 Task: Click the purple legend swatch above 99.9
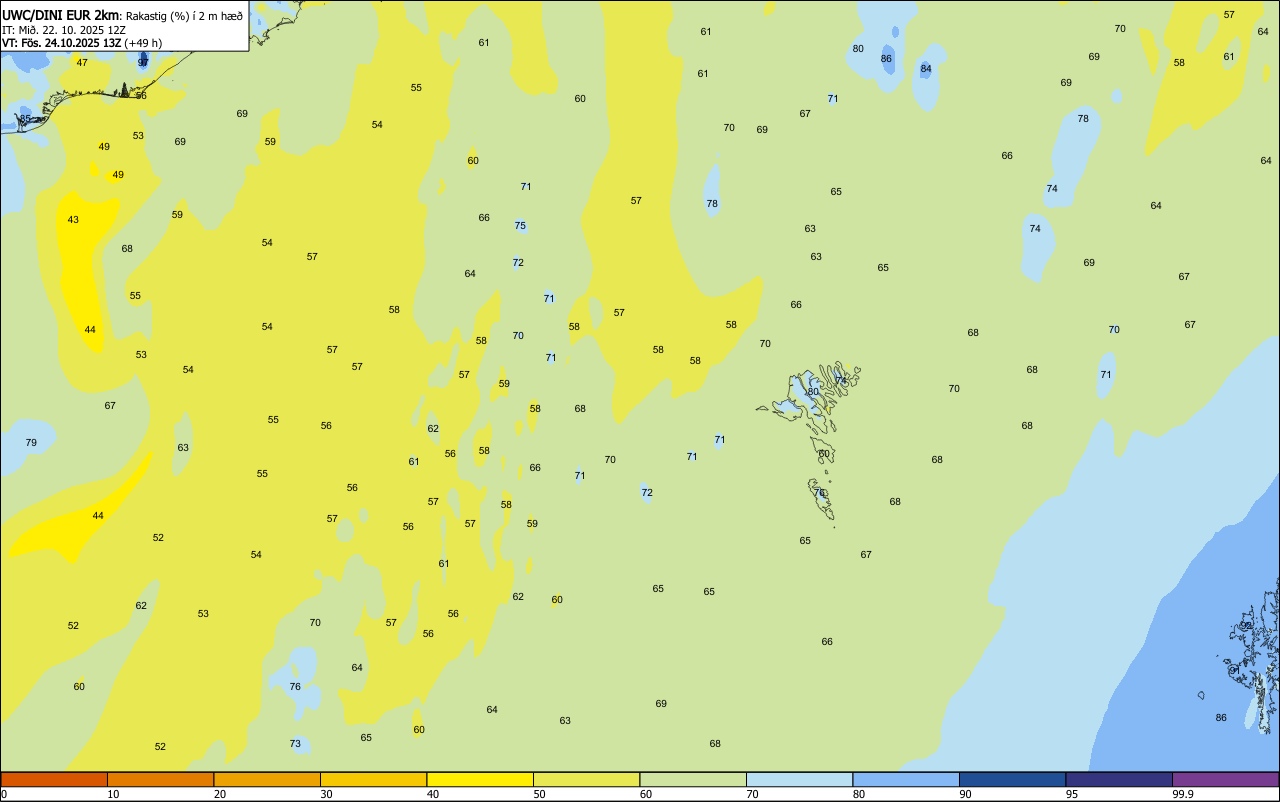(1225, 779)
